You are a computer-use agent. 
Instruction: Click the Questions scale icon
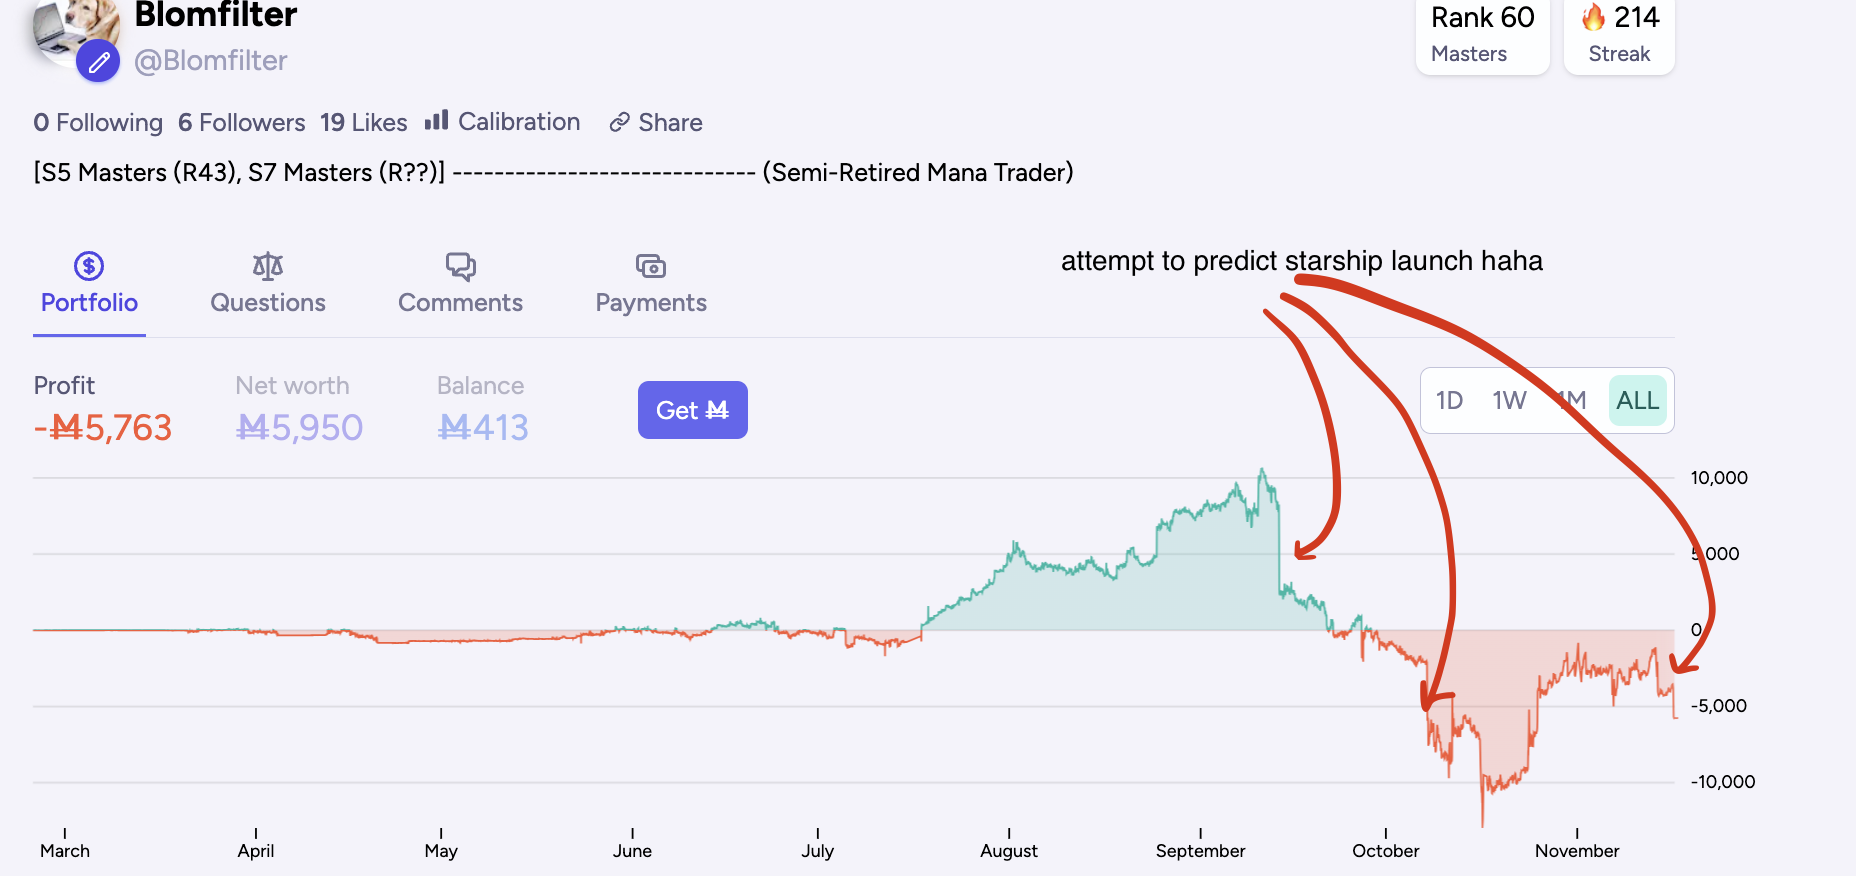[x=268, y=266]
